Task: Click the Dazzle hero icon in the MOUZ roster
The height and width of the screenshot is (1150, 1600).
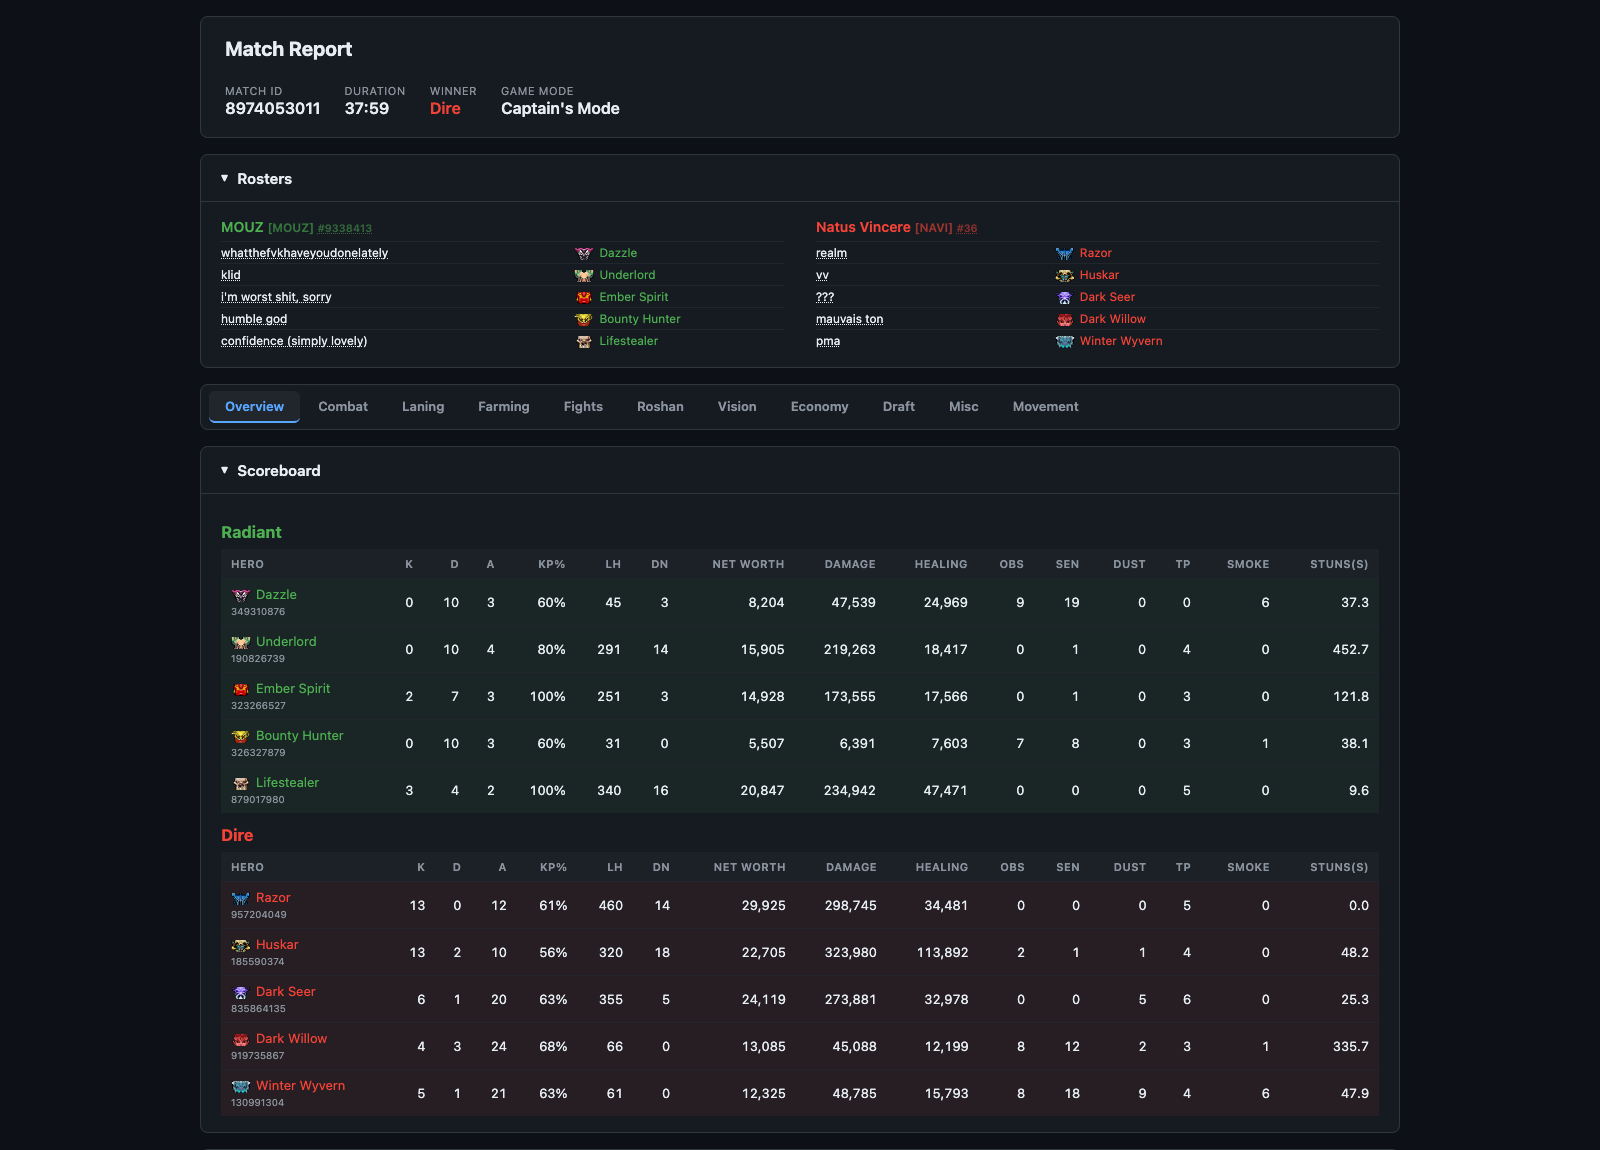Action: (x=584, y=254)
